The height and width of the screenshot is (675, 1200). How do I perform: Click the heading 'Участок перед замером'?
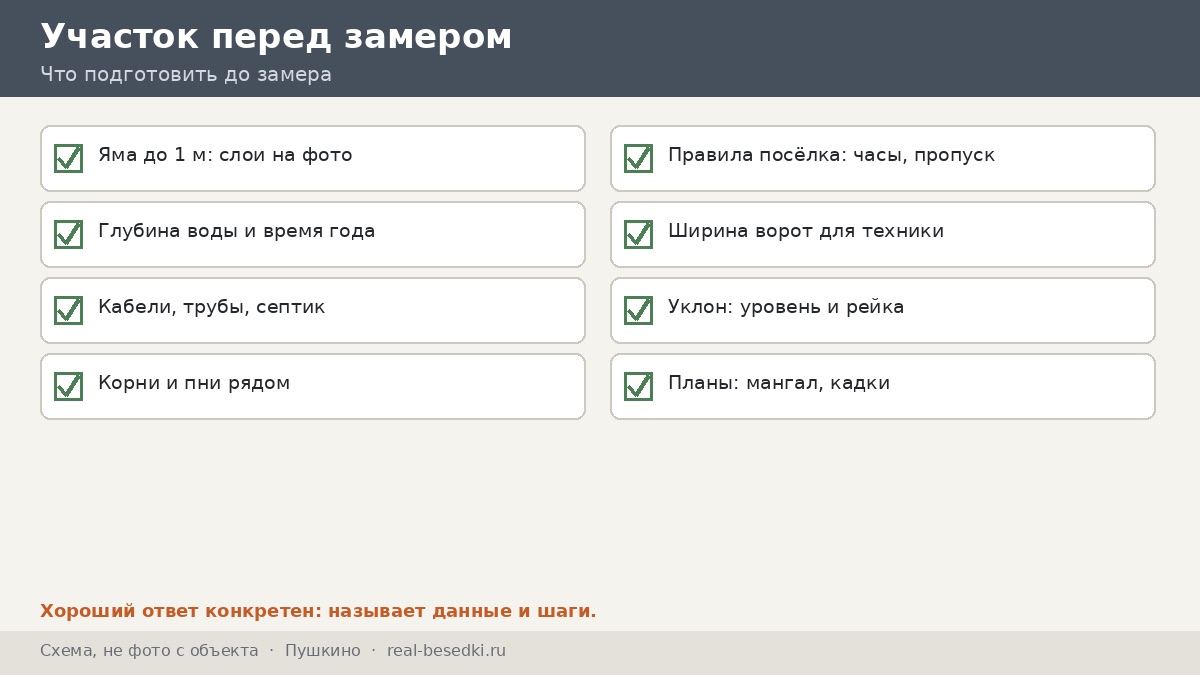276,37
